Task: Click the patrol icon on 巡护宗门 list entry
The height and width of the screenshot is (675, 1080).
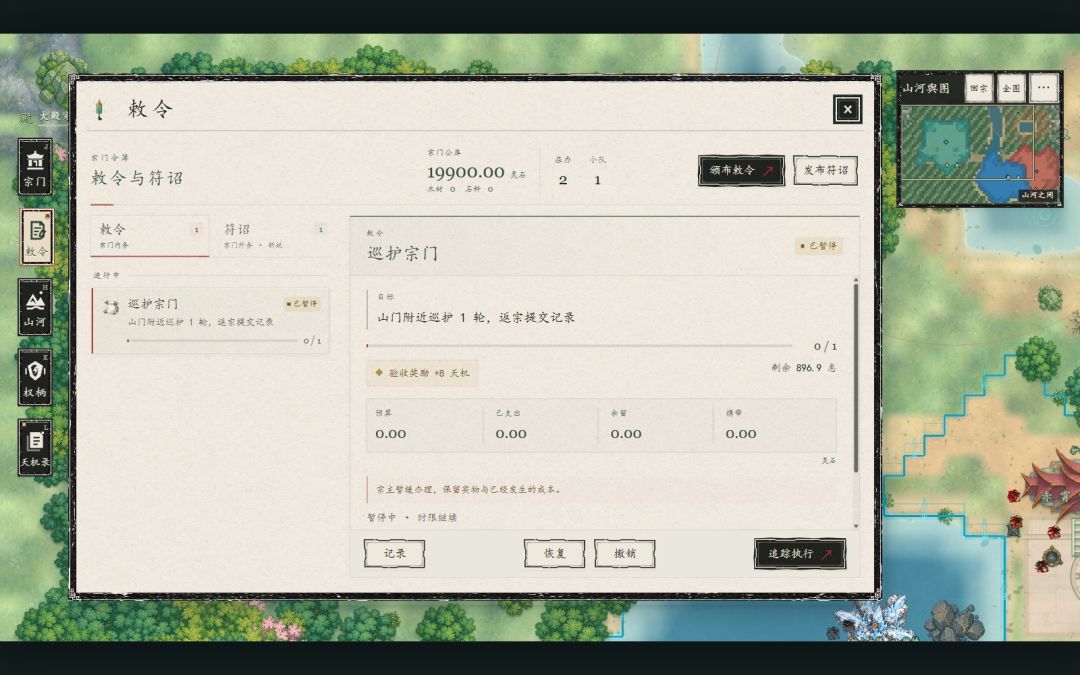Action: pyautogui.click(x=111, y=307)
